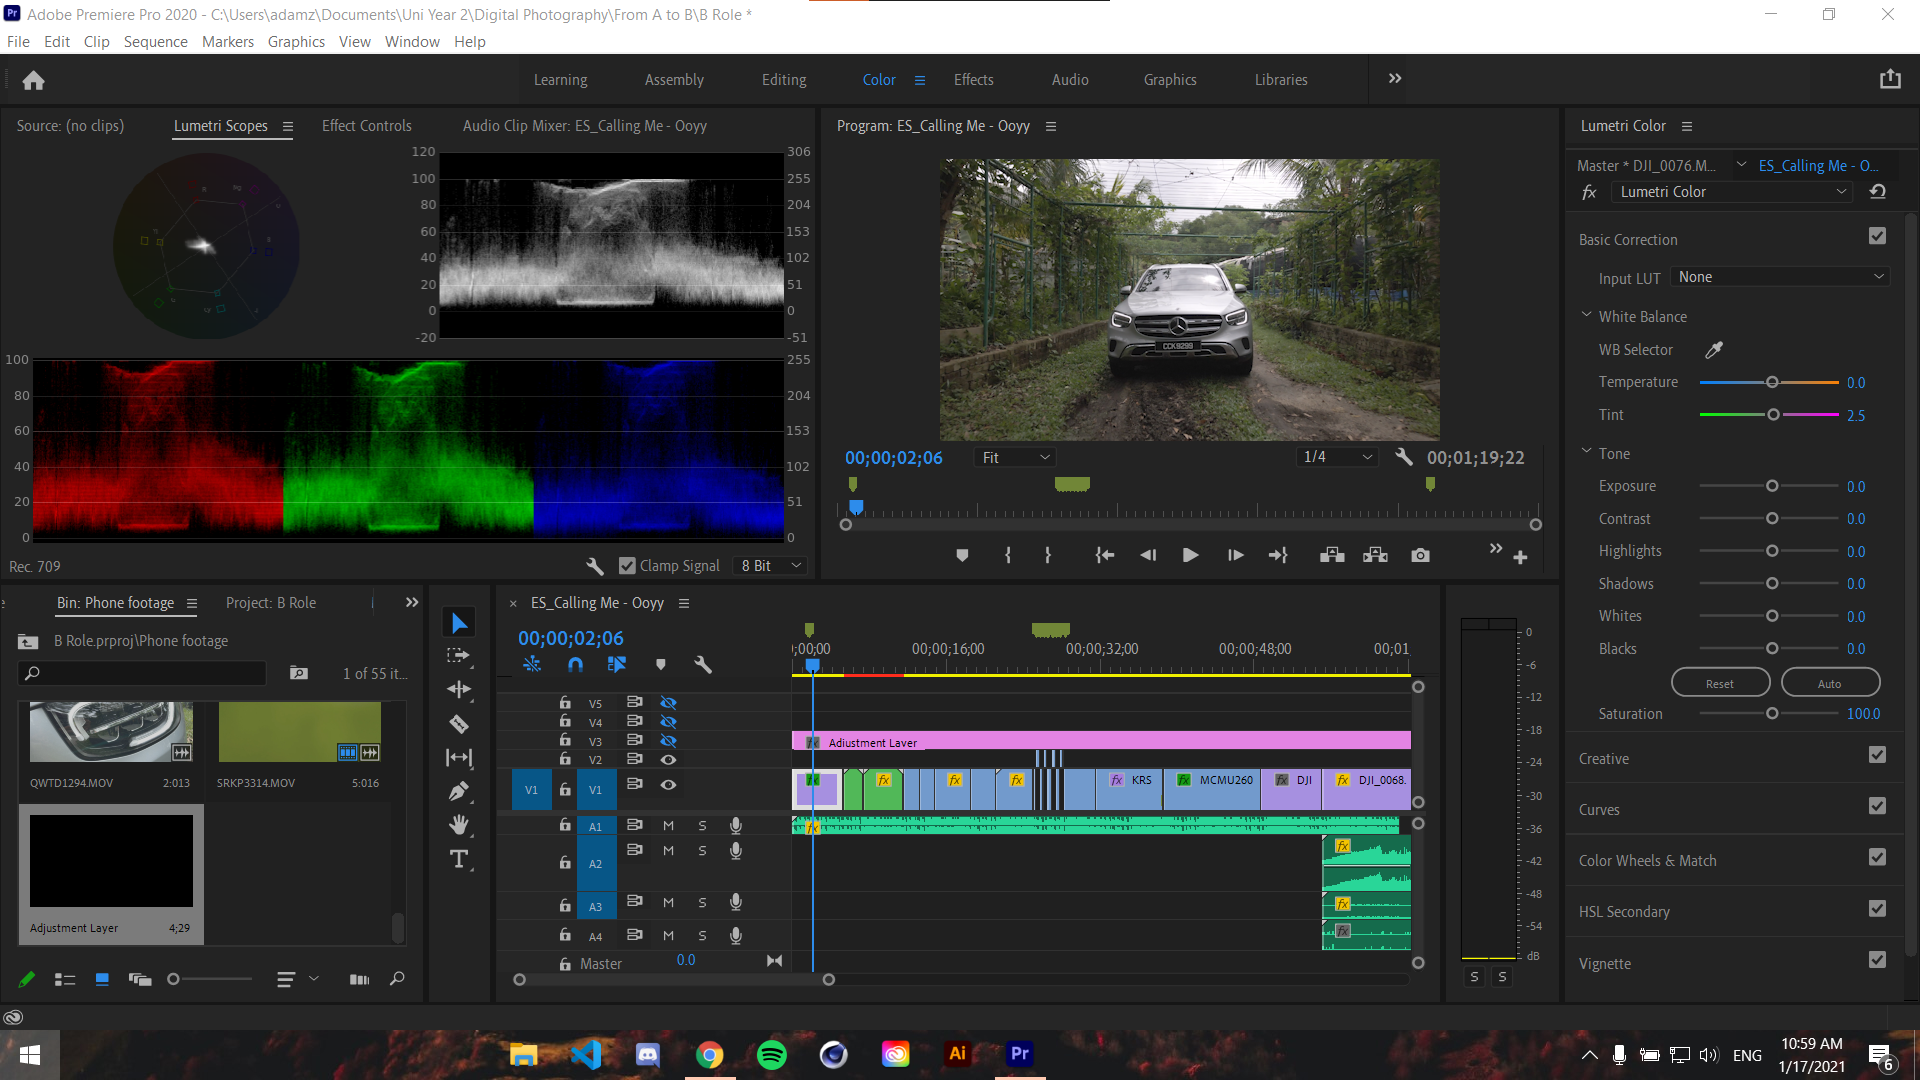Open Program monitor wrench settings
The width and height of the screenshot is (1920, 1080).
1404,457
